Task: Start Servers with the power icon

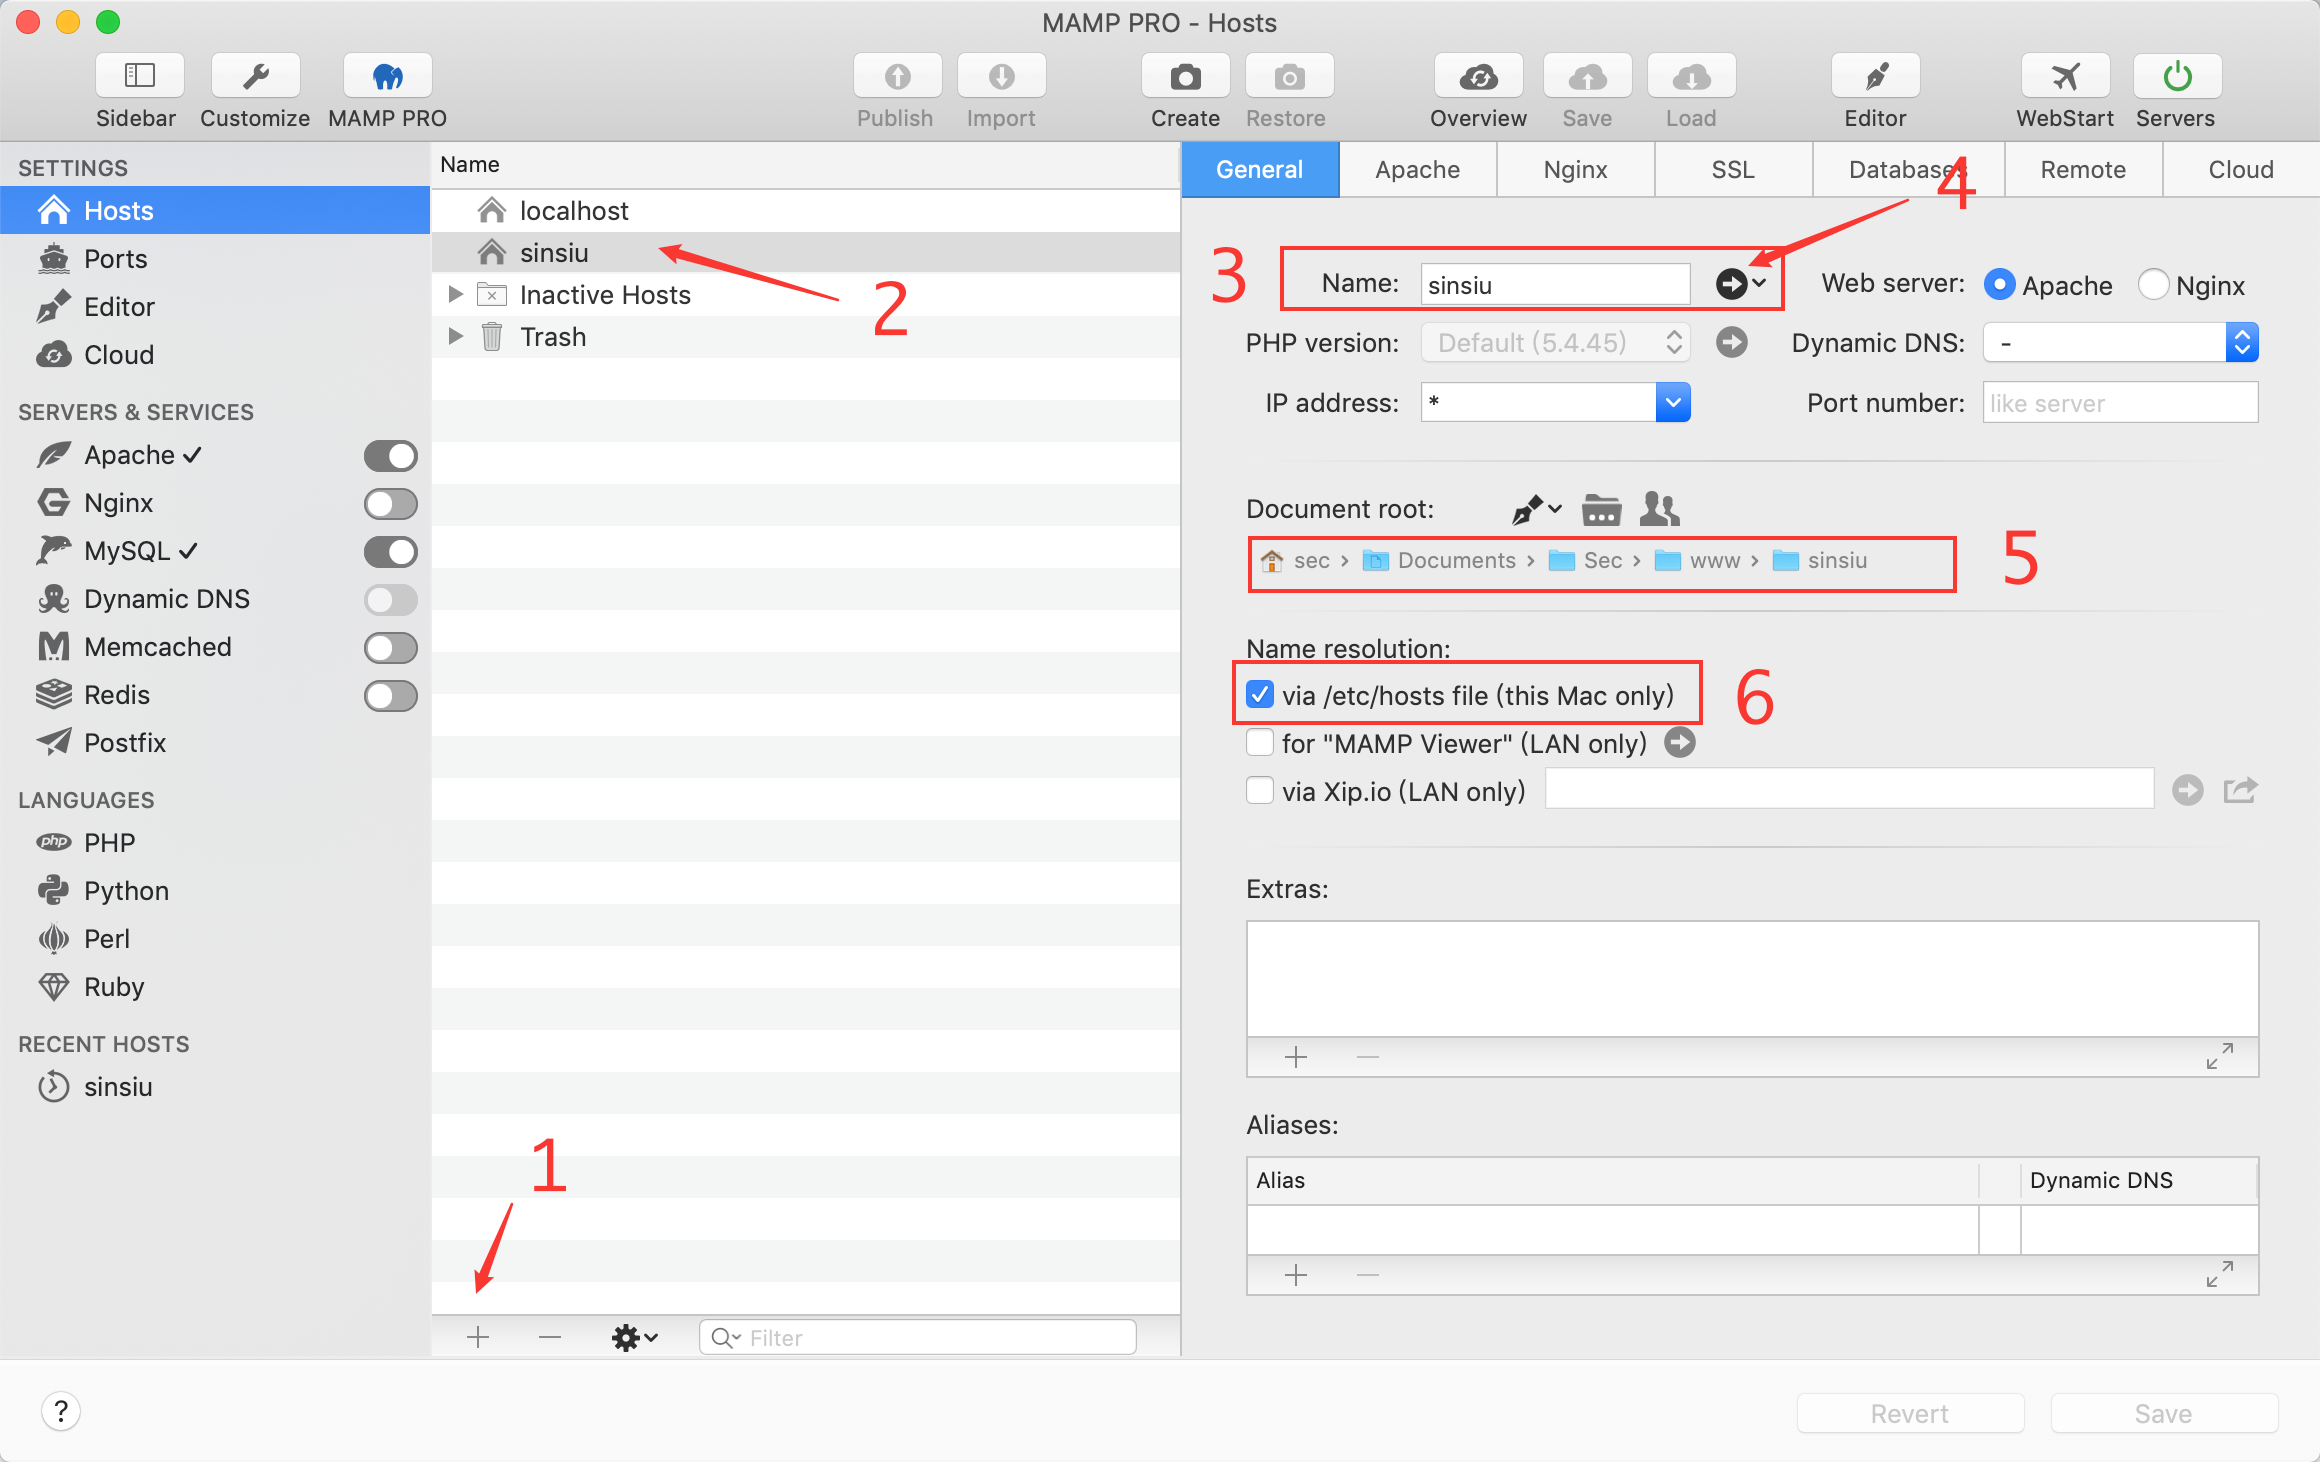Action: coord(2177,76)
